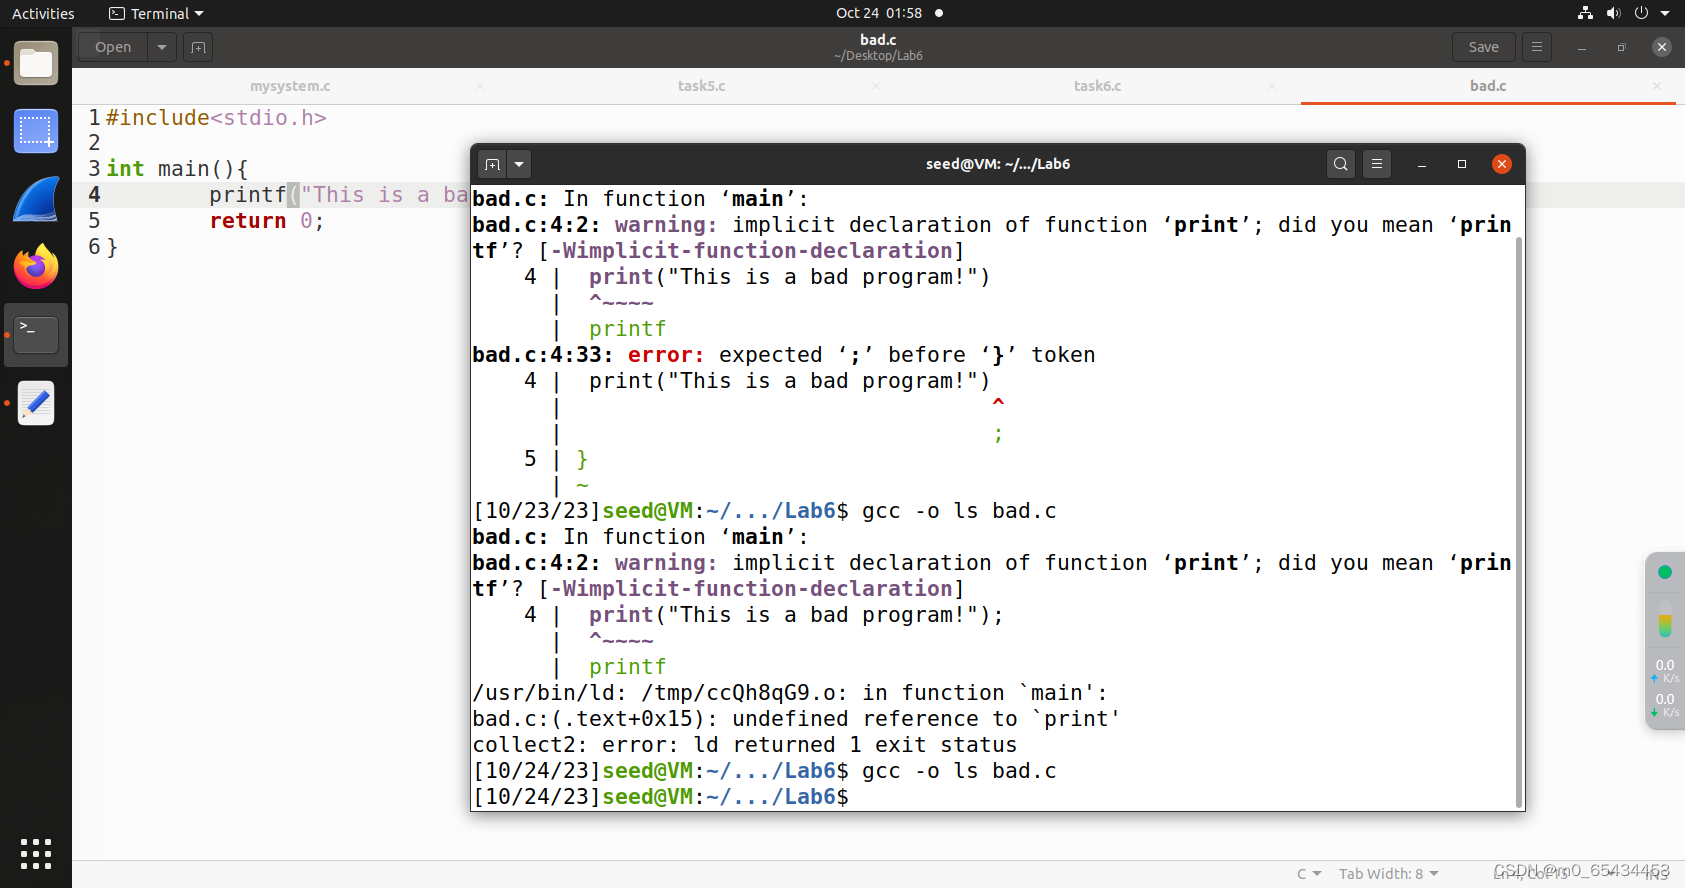Click the terminal new tab icon

coord(492,164)
